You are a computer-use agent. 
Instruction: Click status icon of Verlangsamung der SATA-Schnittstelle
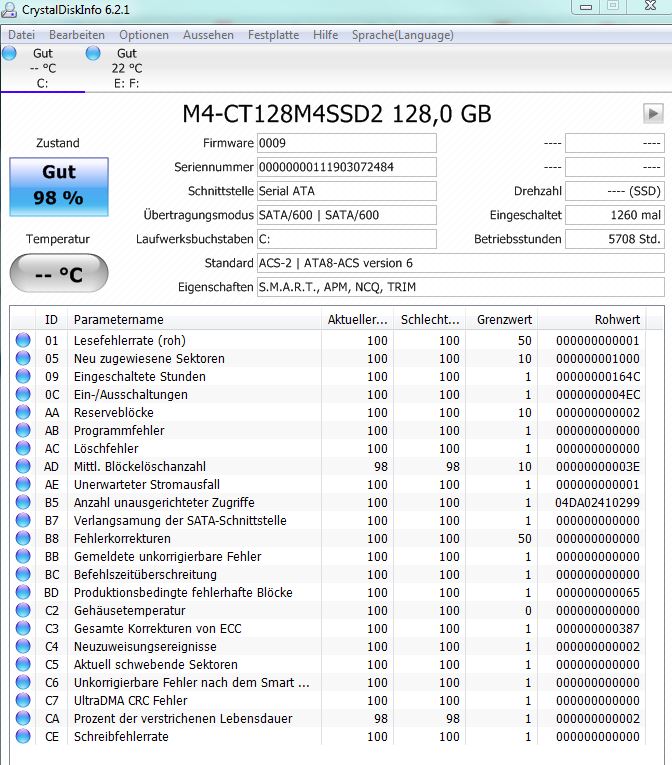point(23,520)
